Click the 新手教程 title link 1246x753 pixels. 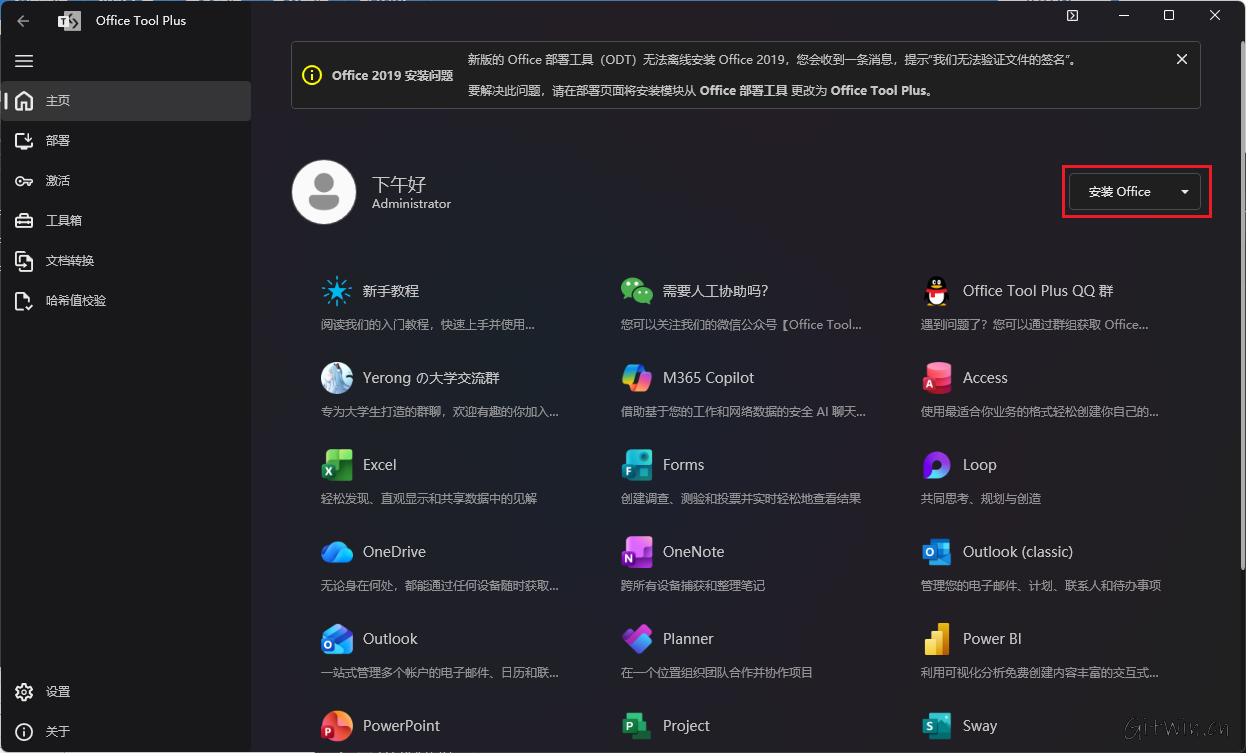click(391, 291)
